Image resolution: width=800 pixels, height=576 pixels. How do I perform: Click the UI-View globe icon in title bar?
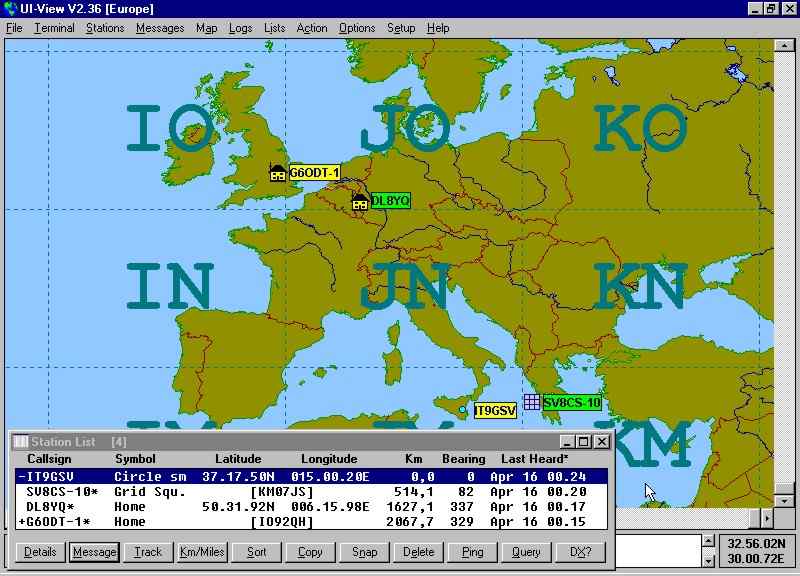(10, 9)
